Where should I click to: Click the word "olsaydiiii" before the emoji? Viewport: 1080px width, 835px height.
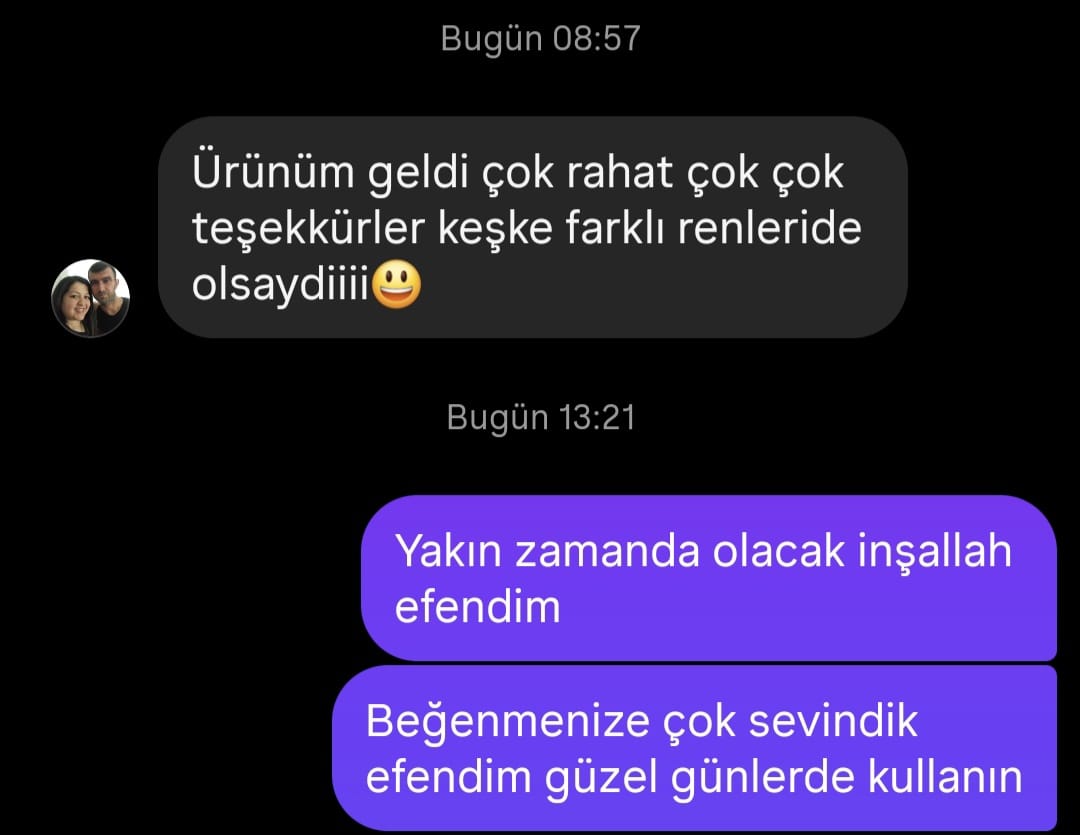(x=280, y=284)
